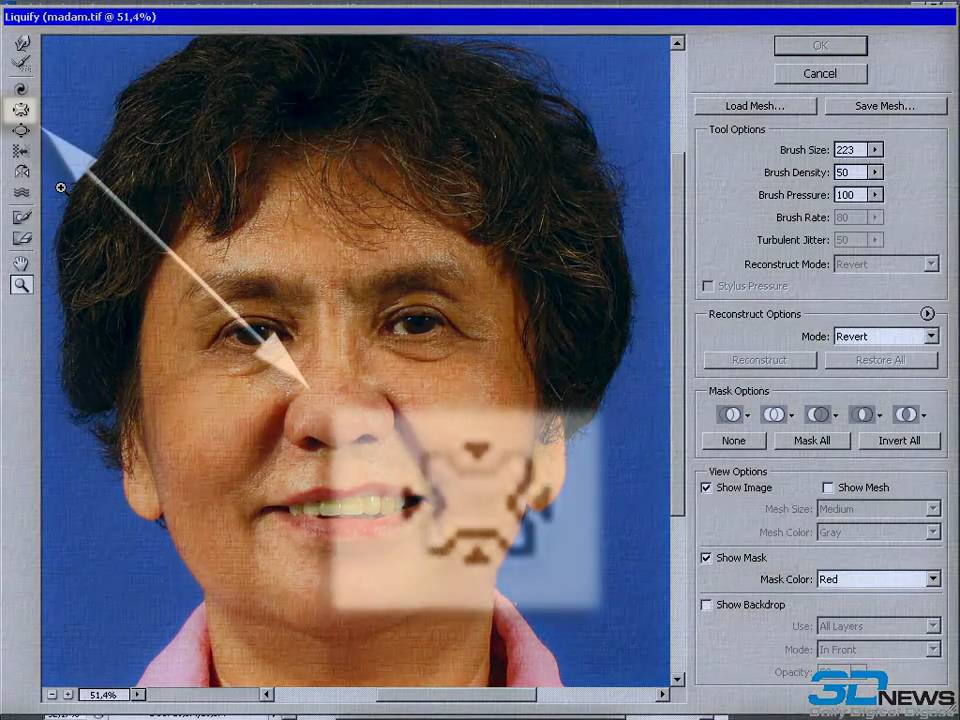Click the Turbulent Jitter disabled field
The width and height of the screenshot is (960, 720).
coord(851,240)
